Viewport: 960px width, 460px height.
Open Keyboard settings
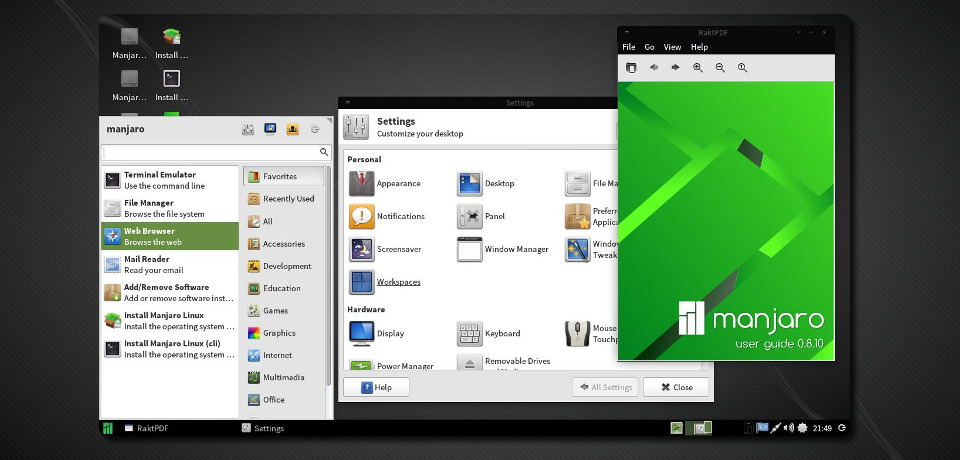coord(489,333)
